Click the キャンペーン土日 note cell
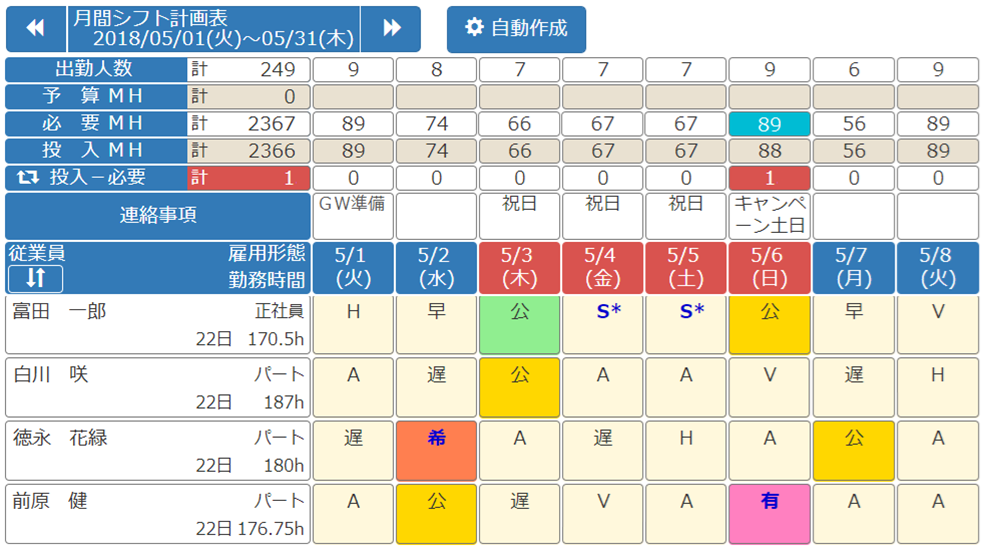Viewport: 981px width, 546px height. coord(770,216)
